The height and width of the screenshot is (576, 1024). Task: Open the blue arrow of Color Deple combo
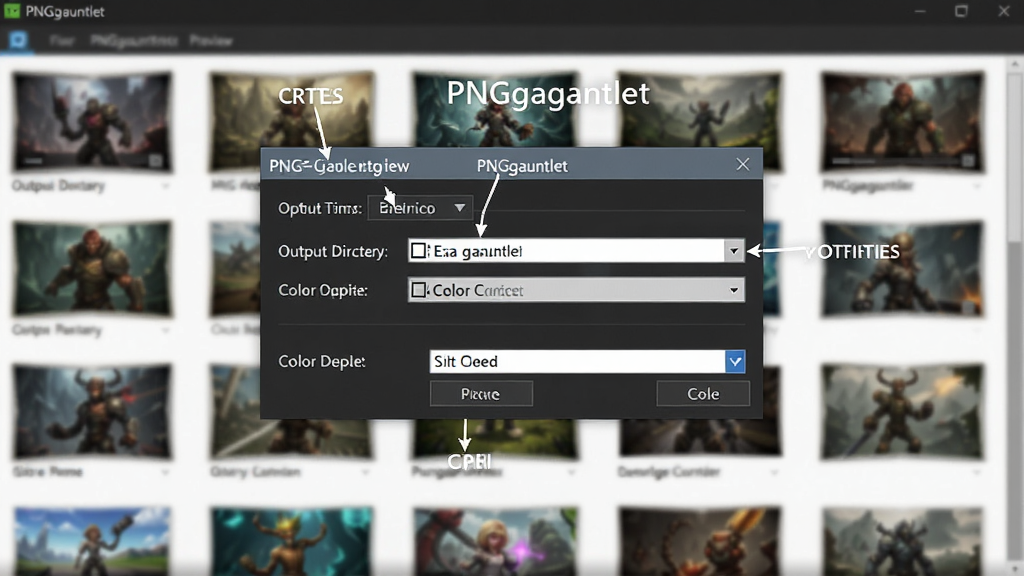coord(735,361)
